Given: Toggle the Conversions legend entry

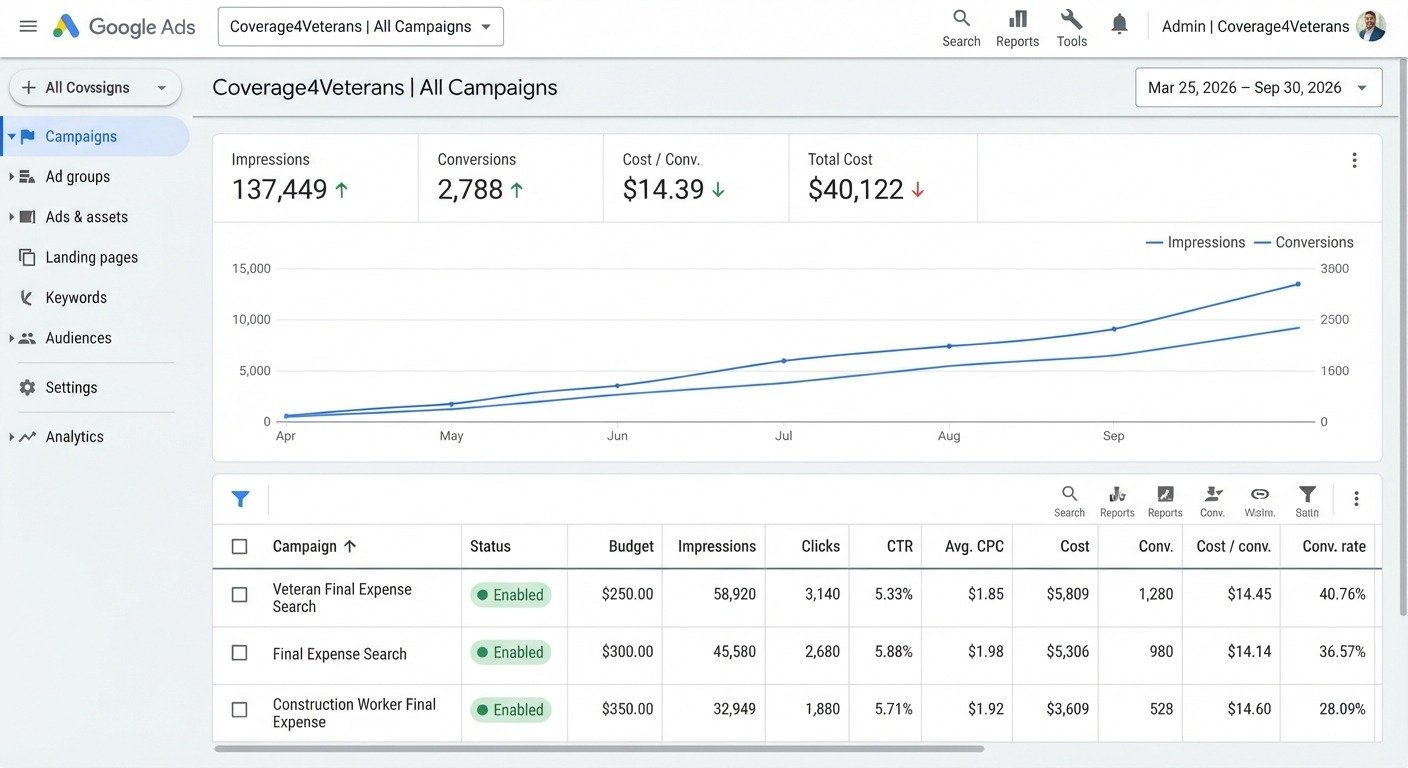Looking at the screenshot, I should 1303,242.
